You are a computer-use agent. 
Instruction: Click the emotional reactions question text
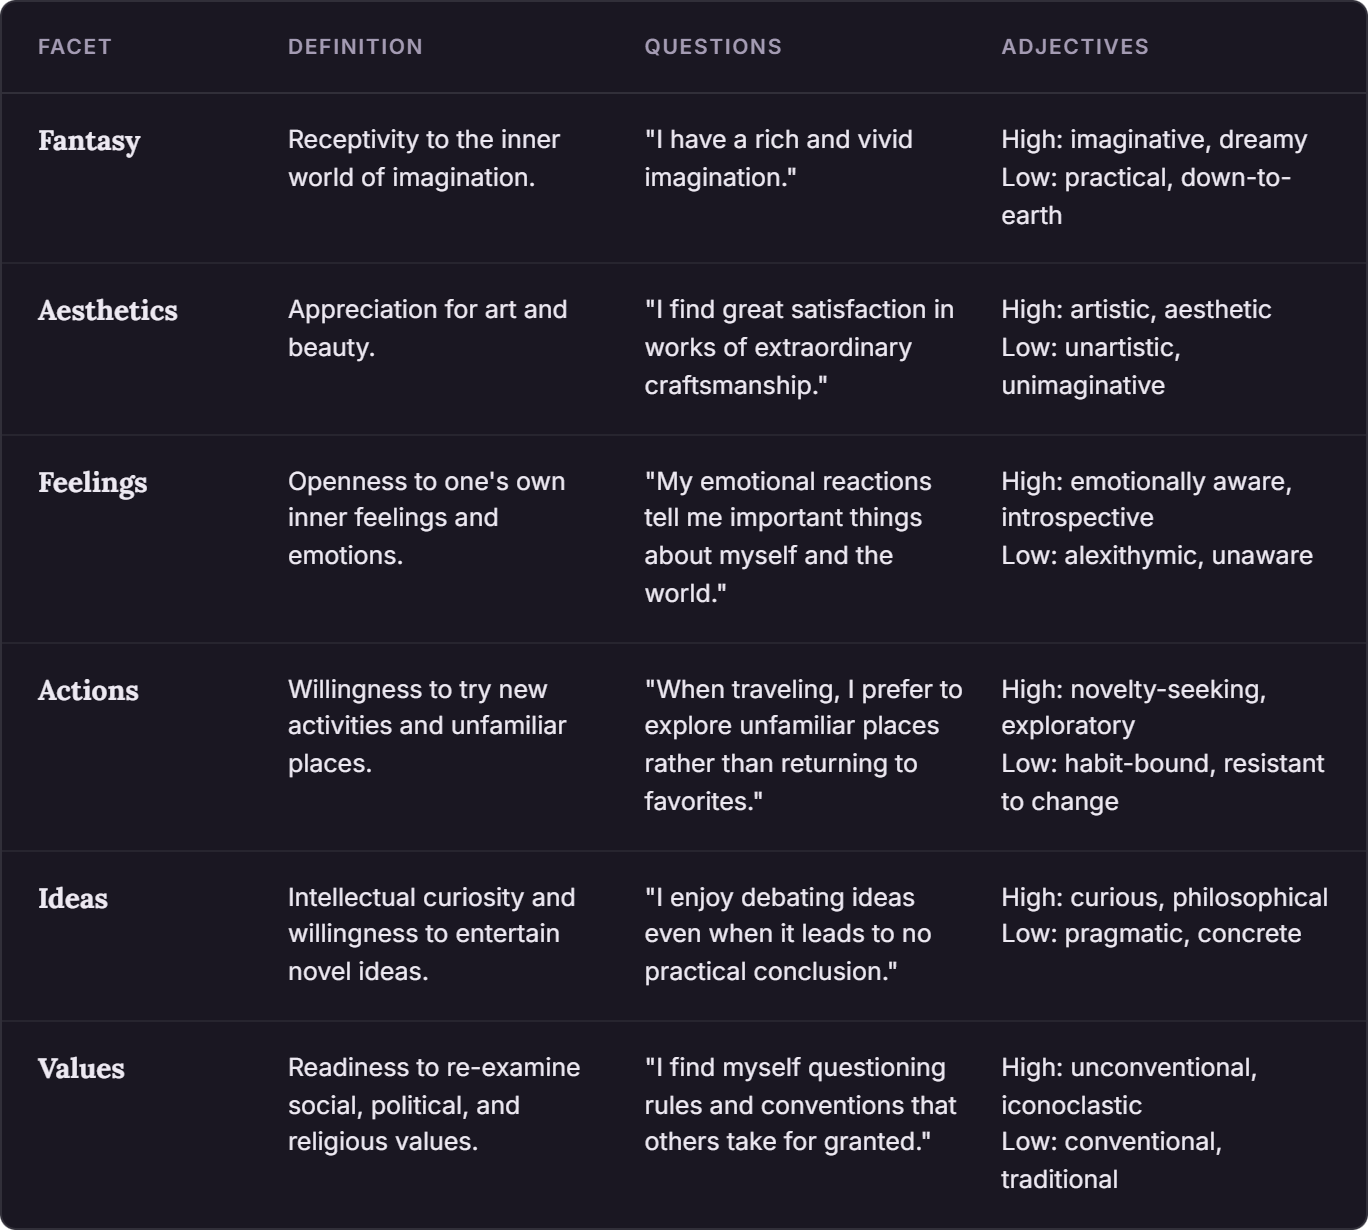click(788, 537)
